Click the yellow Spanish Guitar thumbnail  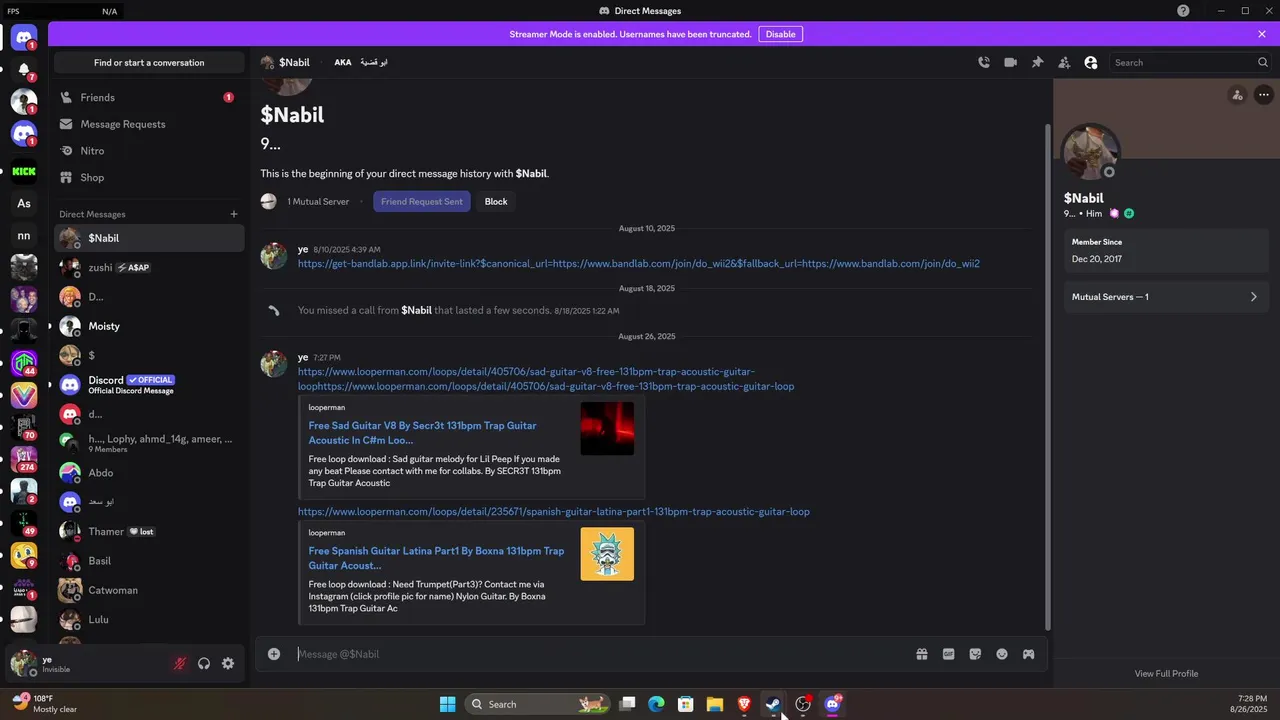point(607,554)
